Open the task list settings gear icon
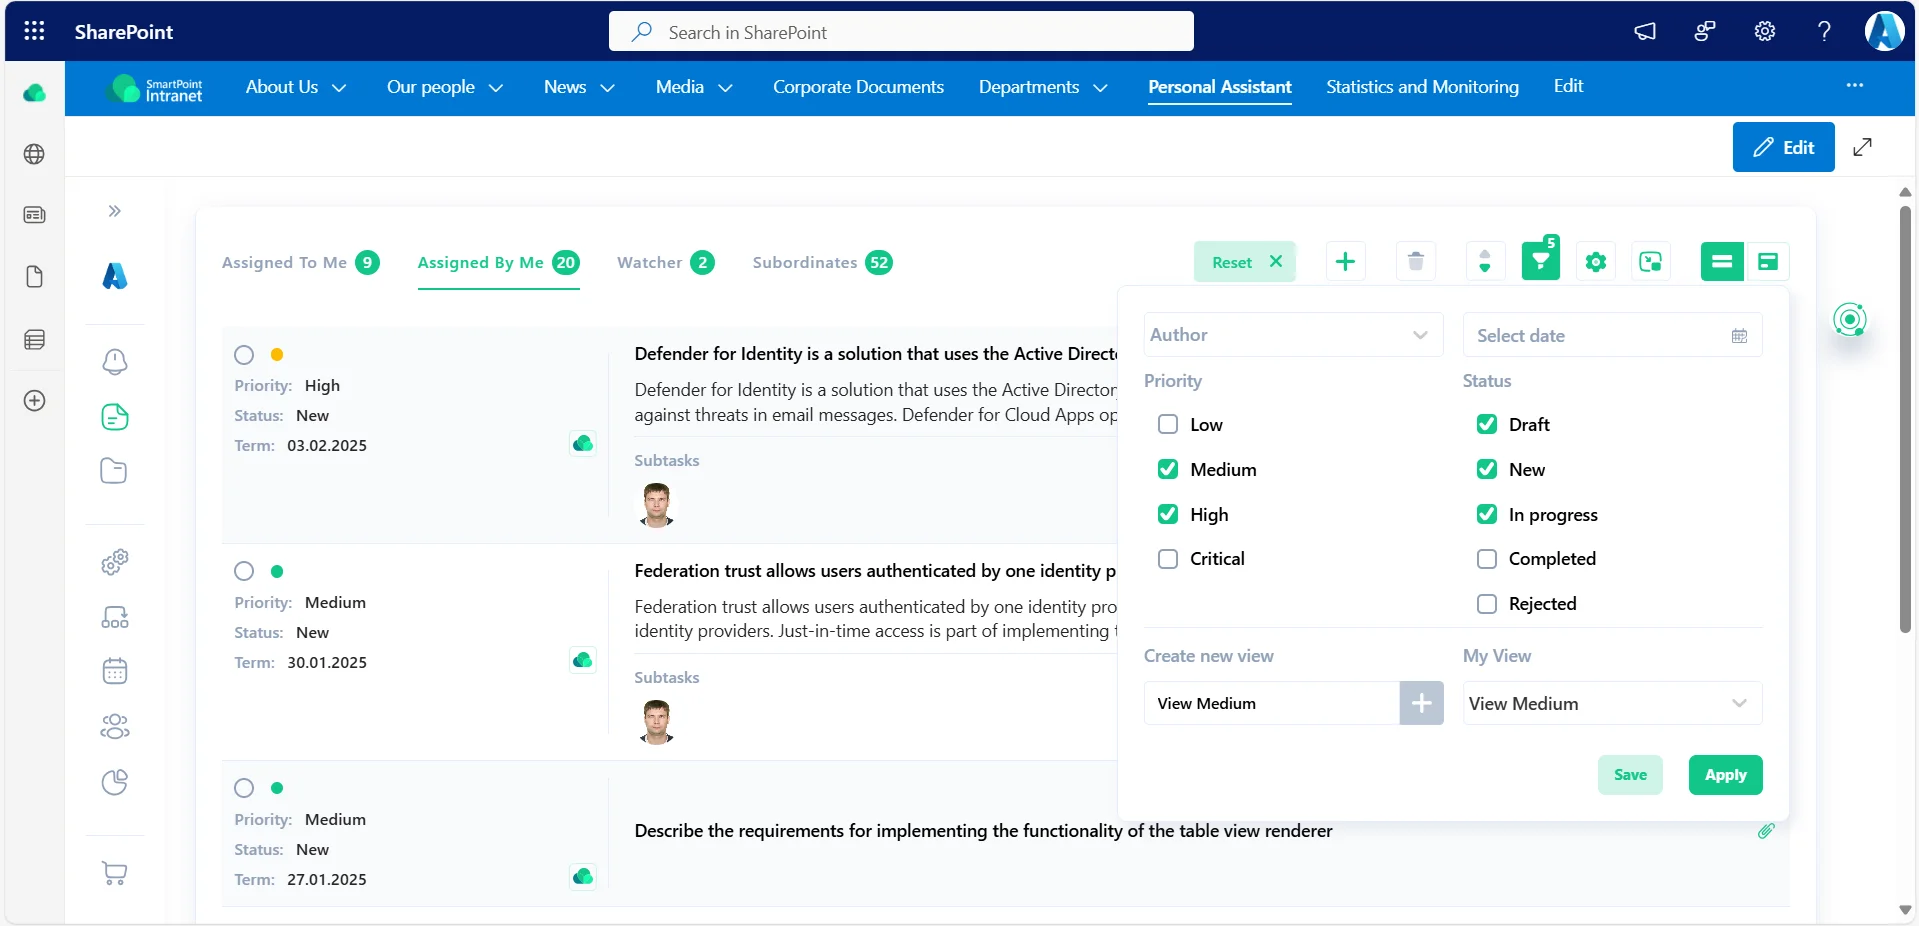1919x926 pixels. [1596, 262]
